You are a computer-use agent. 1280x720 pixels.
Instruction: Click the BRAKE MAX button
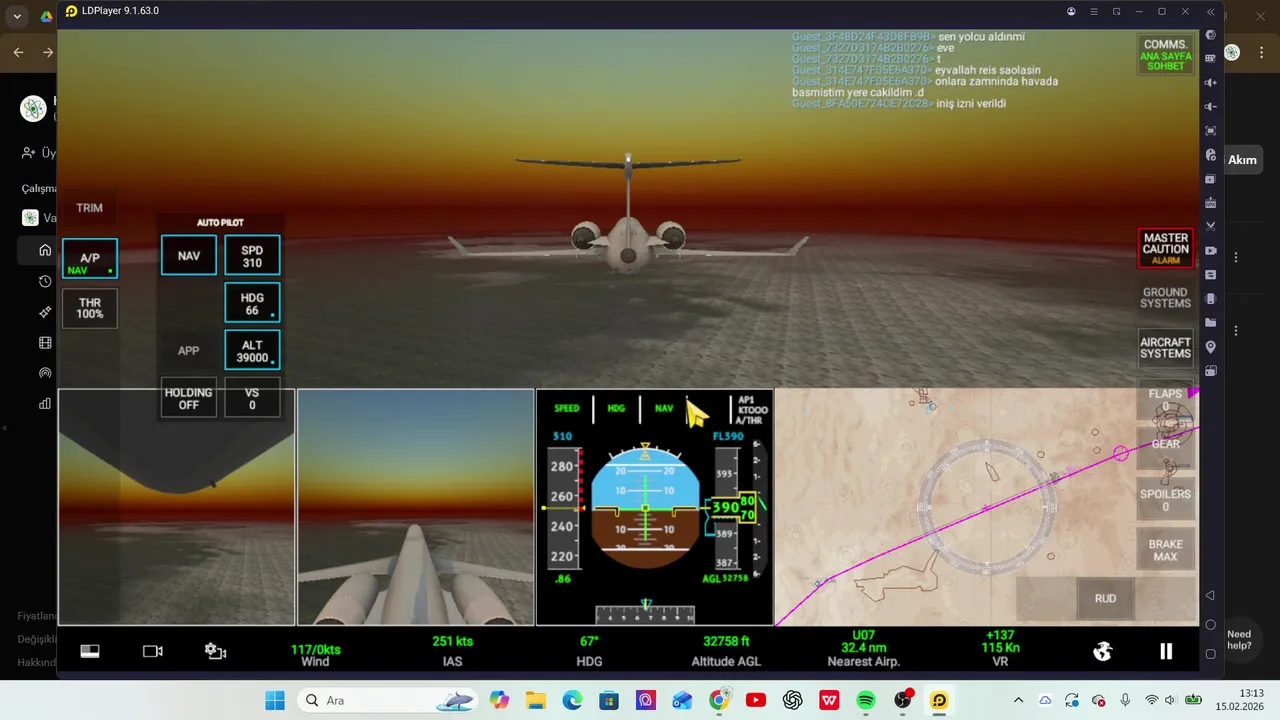(x=1166, y=550)
